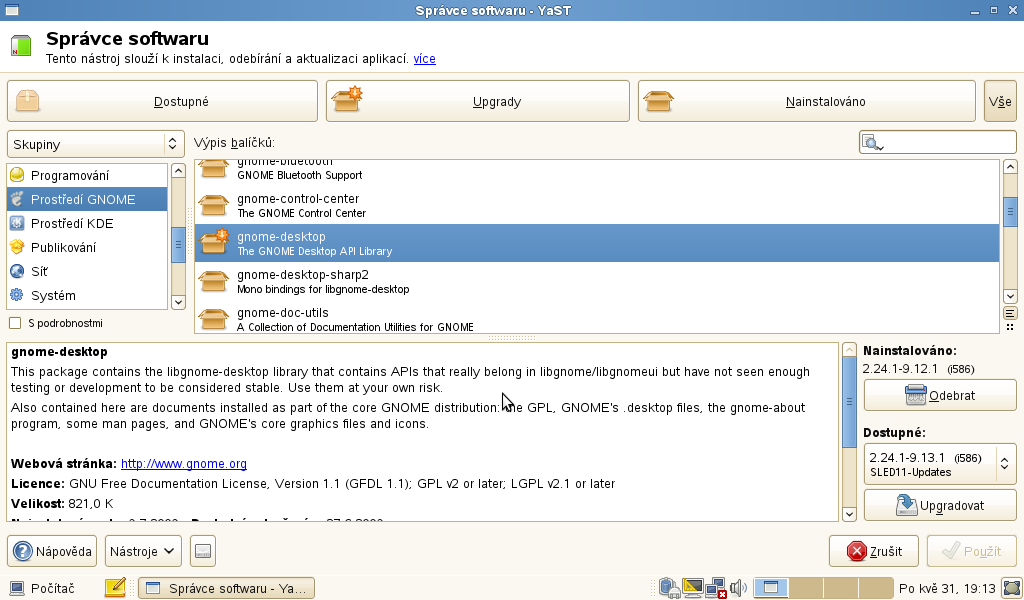Click the Odebrat button

(940, 395)
